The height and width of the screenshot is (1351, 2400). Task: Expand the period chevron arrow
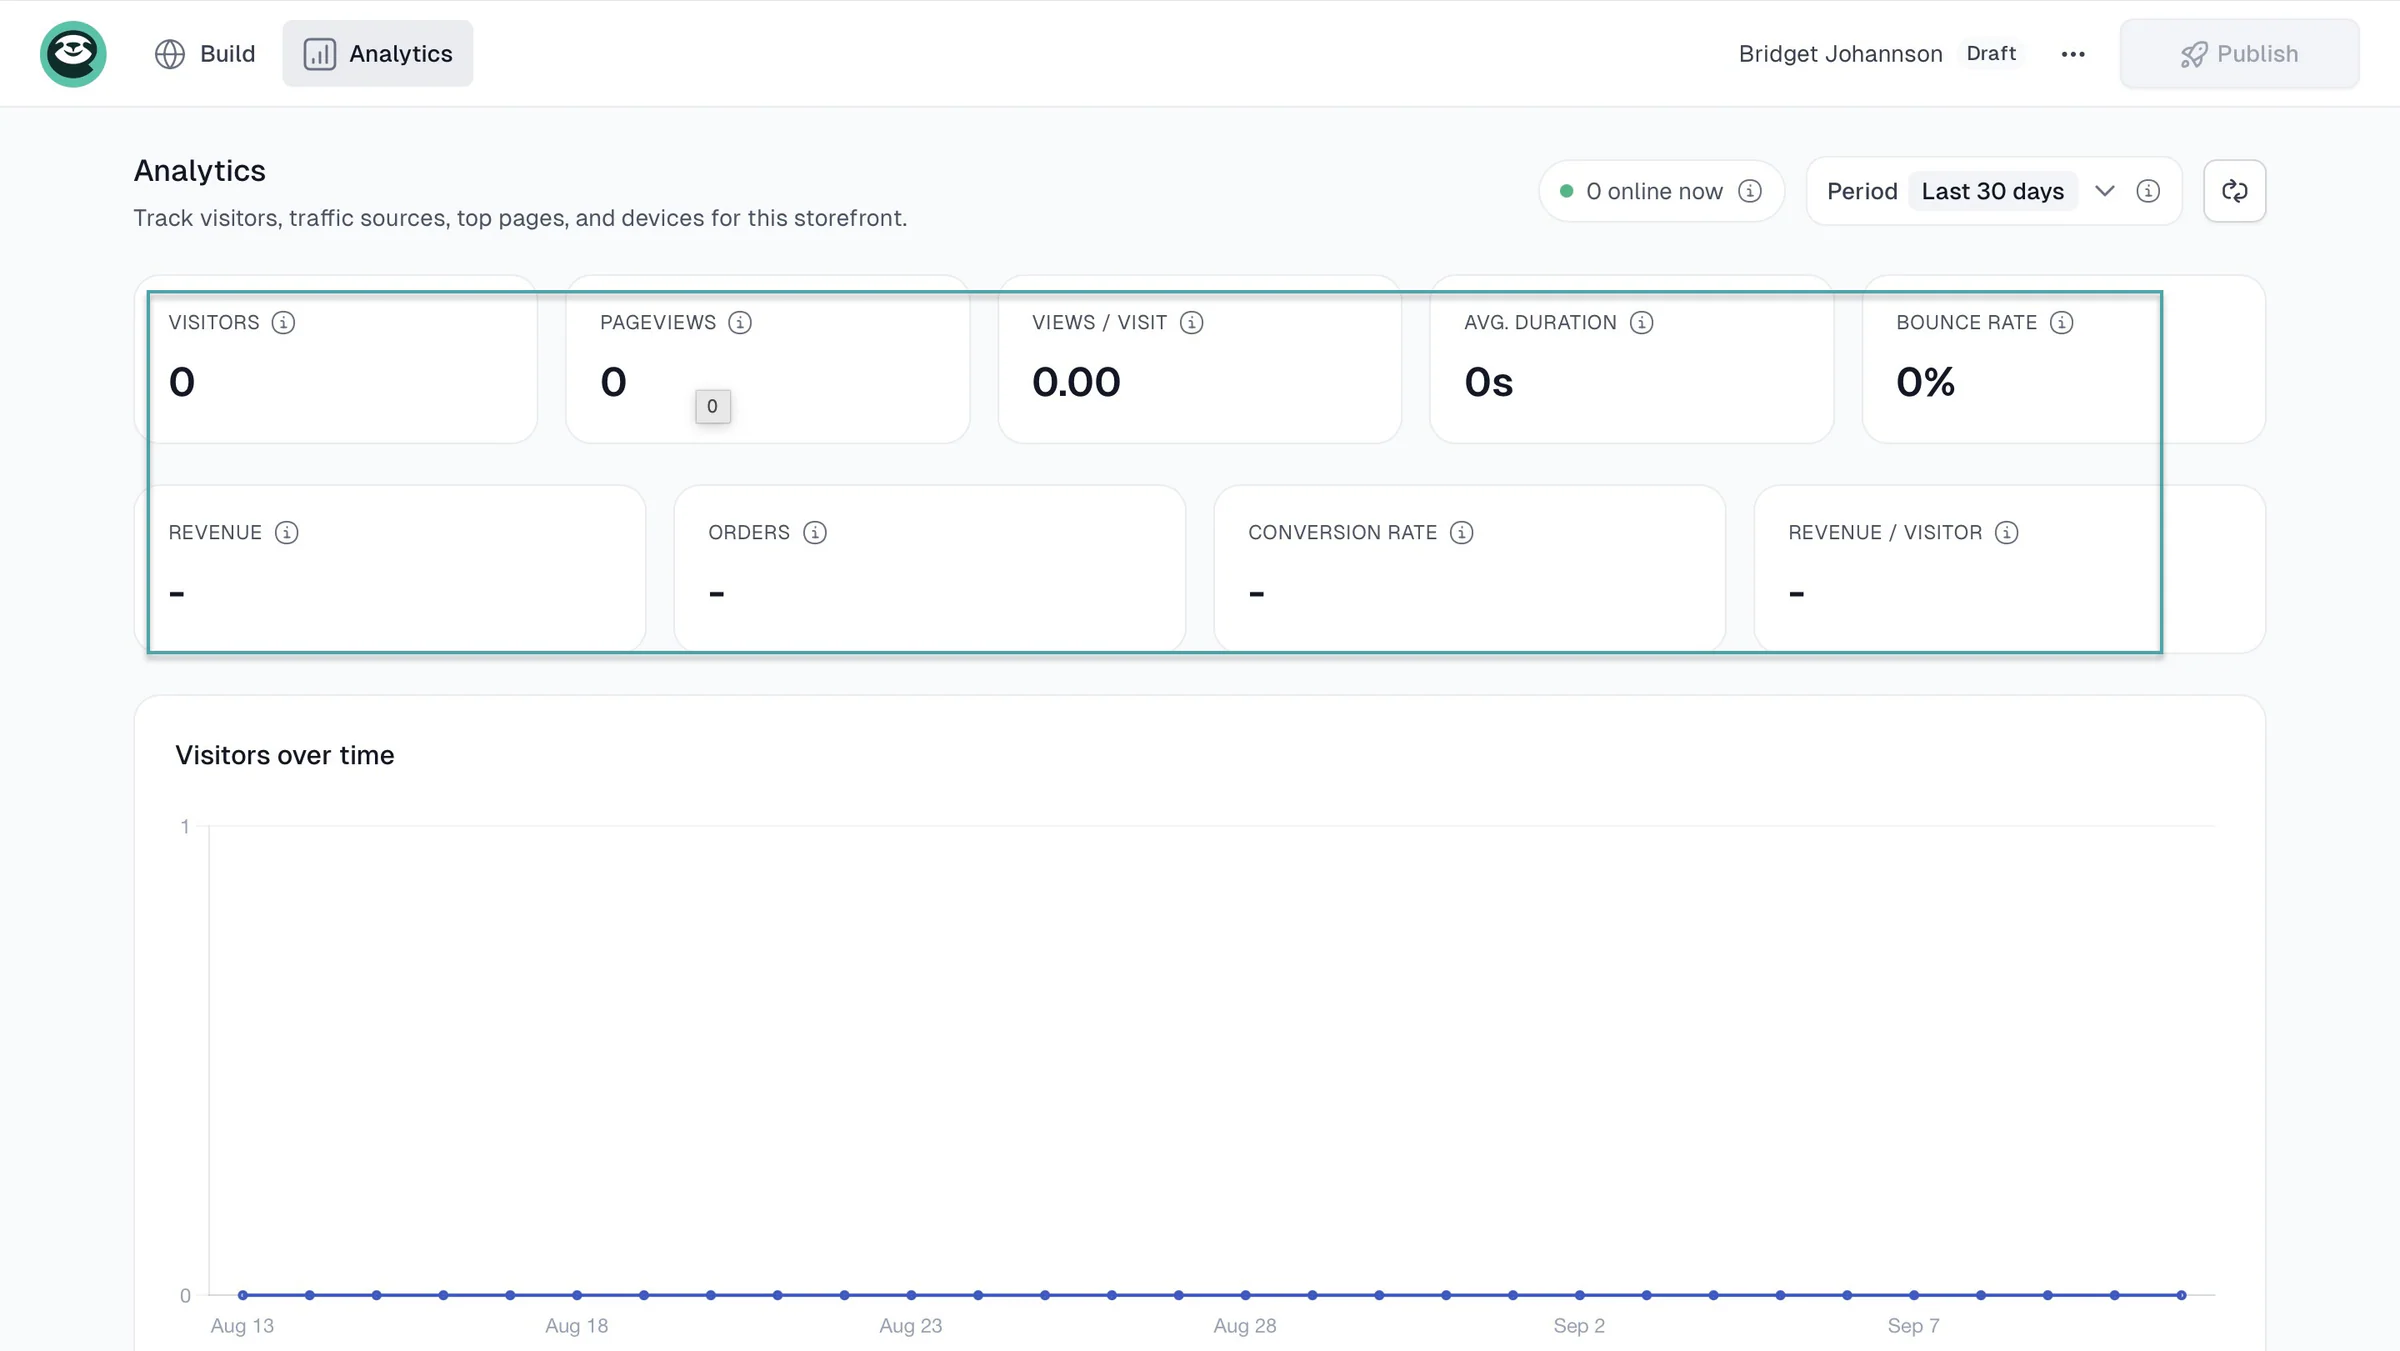click(x=2104, y=191)
